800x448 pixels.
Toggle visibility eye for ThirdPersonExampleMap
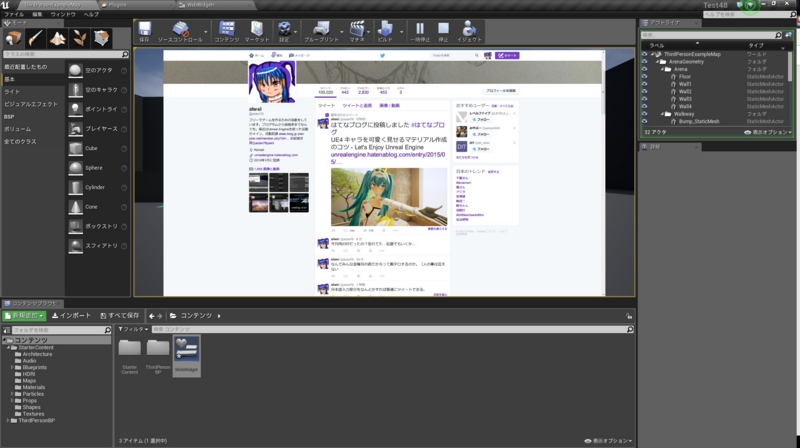[x=644, y=54]
